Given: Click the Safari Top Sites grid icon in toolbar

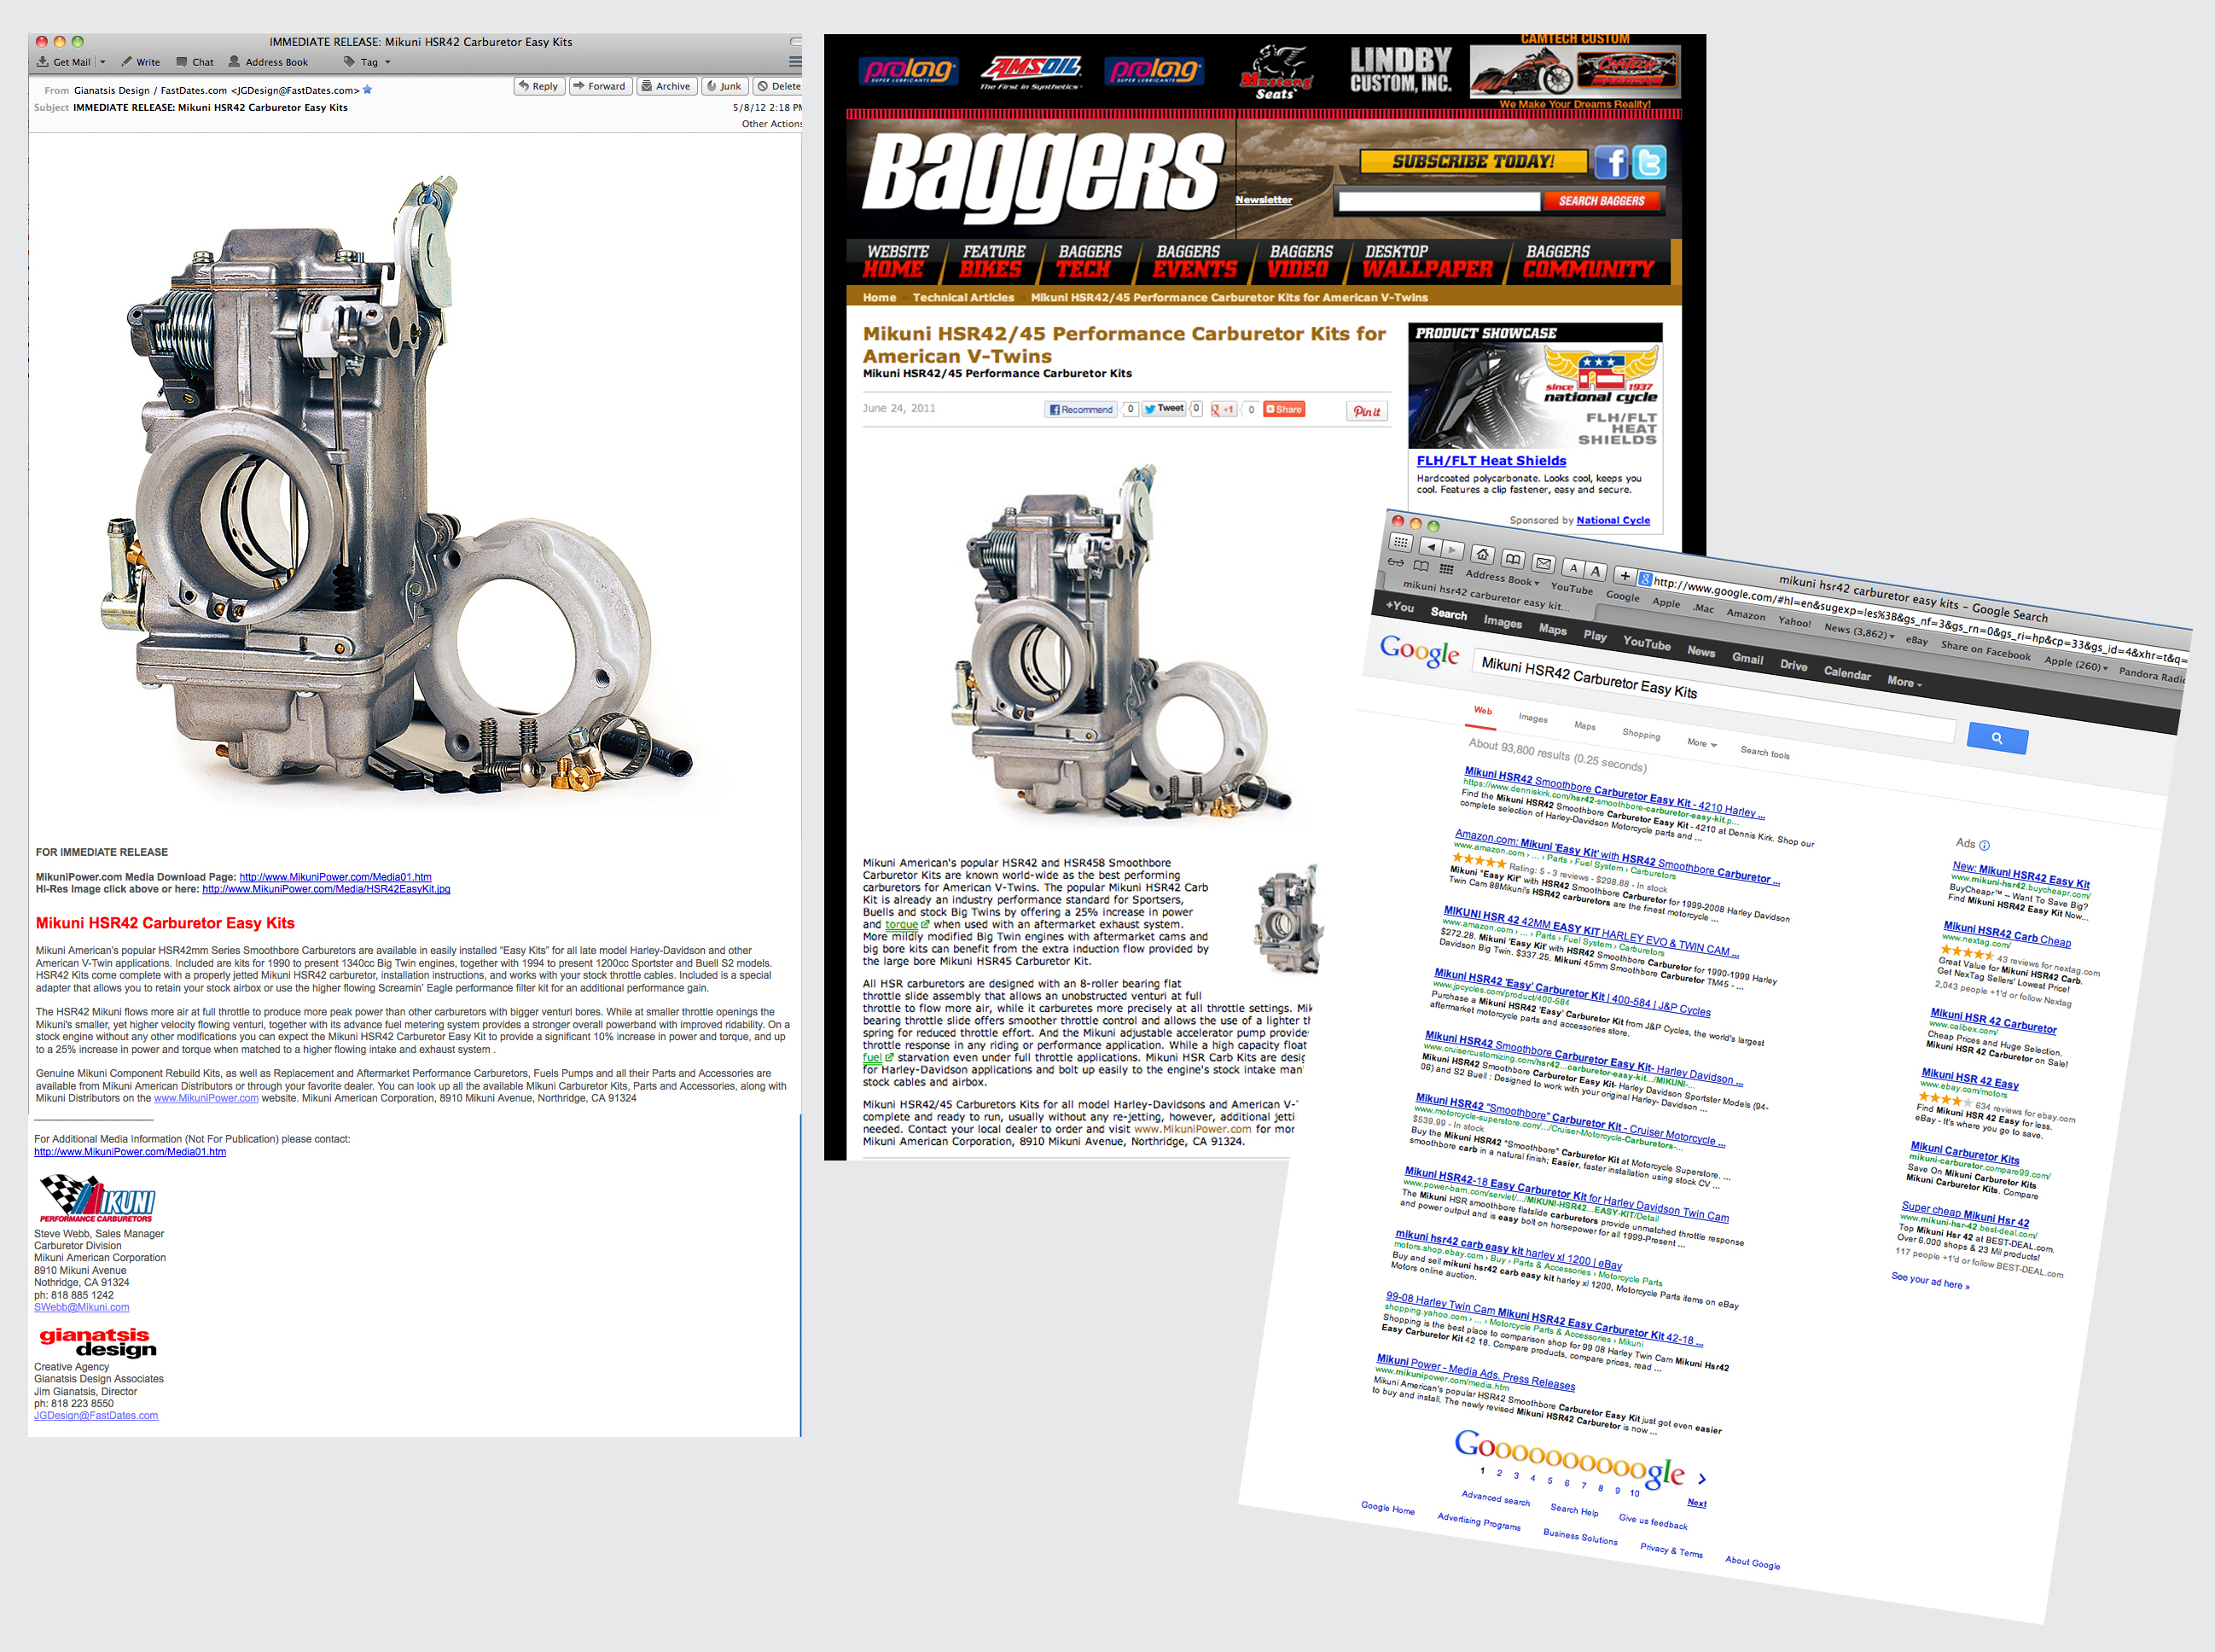Looking at the screenshot, I should (1399, 542).
